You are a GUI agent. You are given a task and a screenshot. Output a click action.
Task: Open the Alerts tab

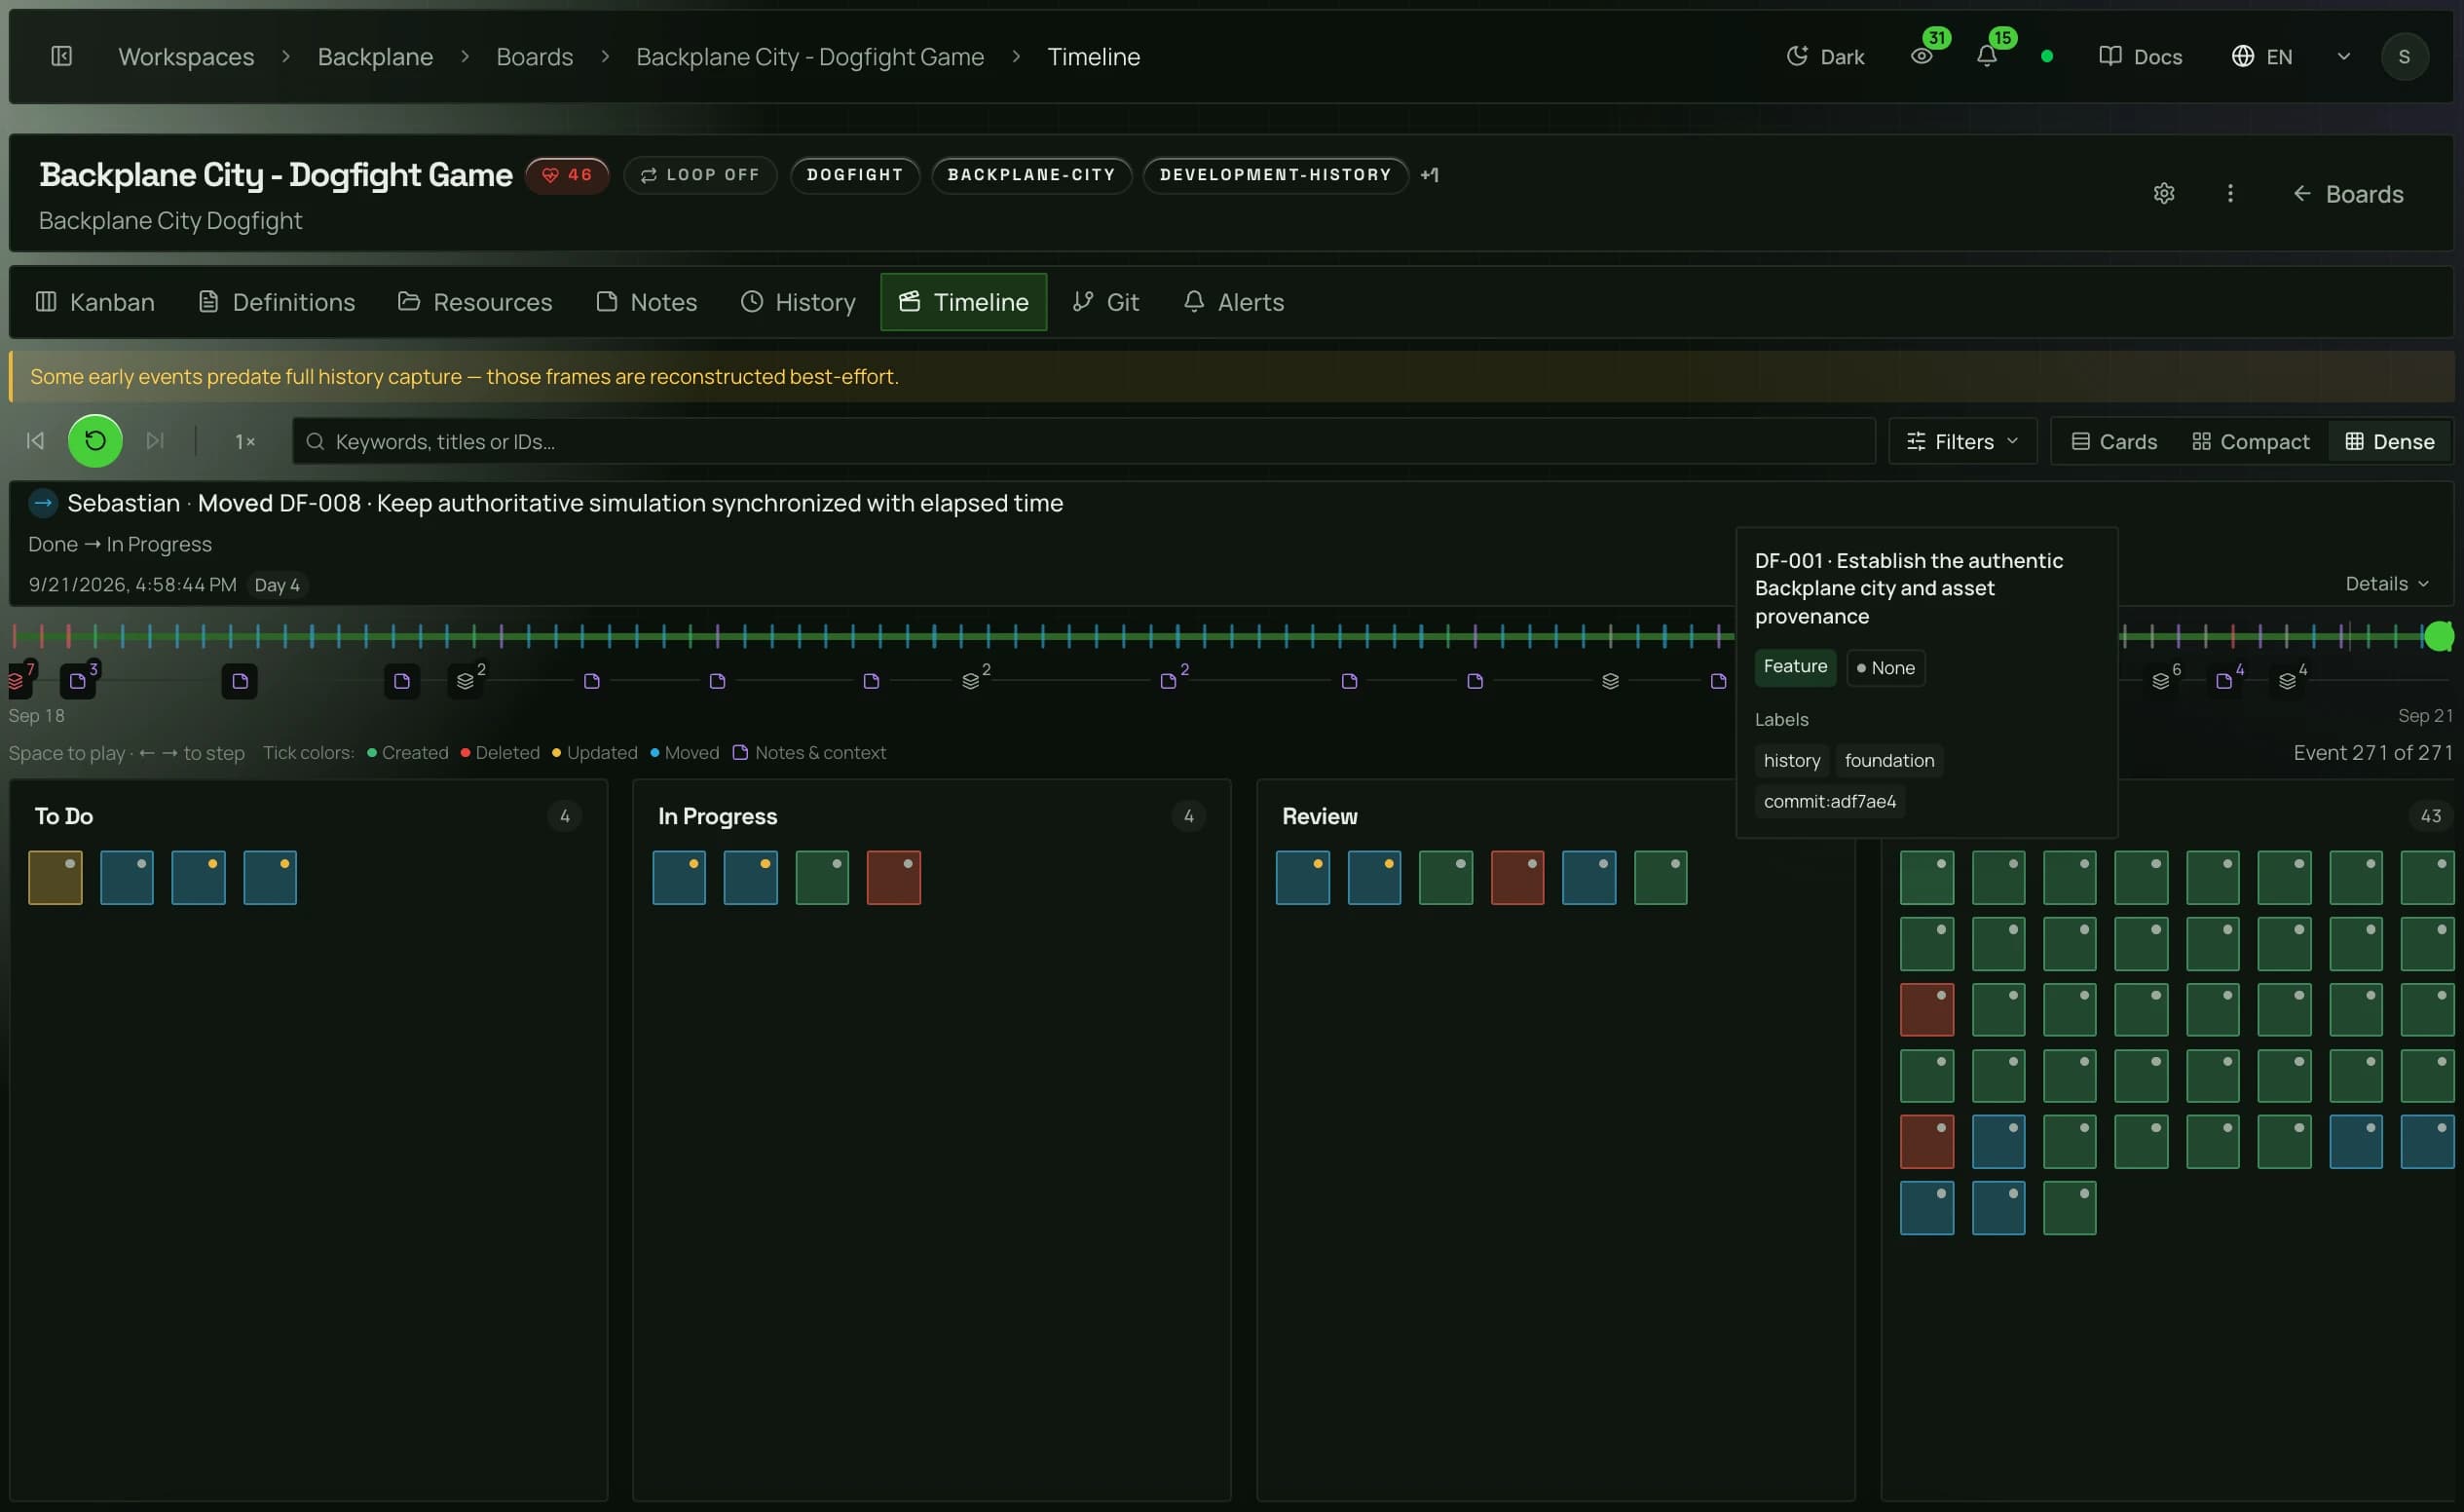[1233, 301]
